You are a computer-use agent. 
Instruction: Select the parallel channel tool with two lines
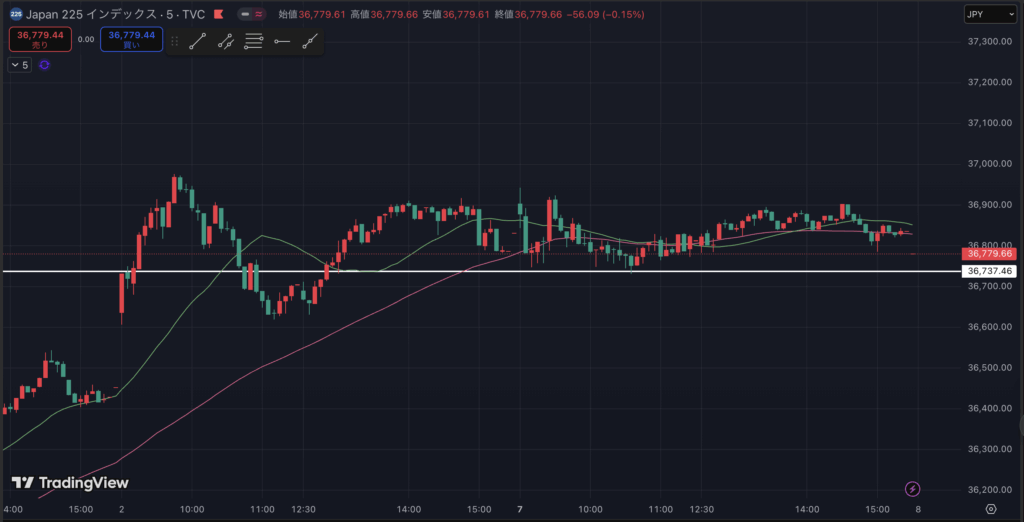tap(225, 42)
